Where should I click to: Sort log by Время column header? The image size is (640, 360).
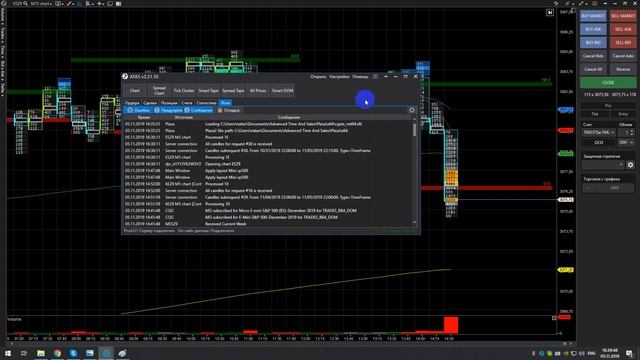coord(144,117)
